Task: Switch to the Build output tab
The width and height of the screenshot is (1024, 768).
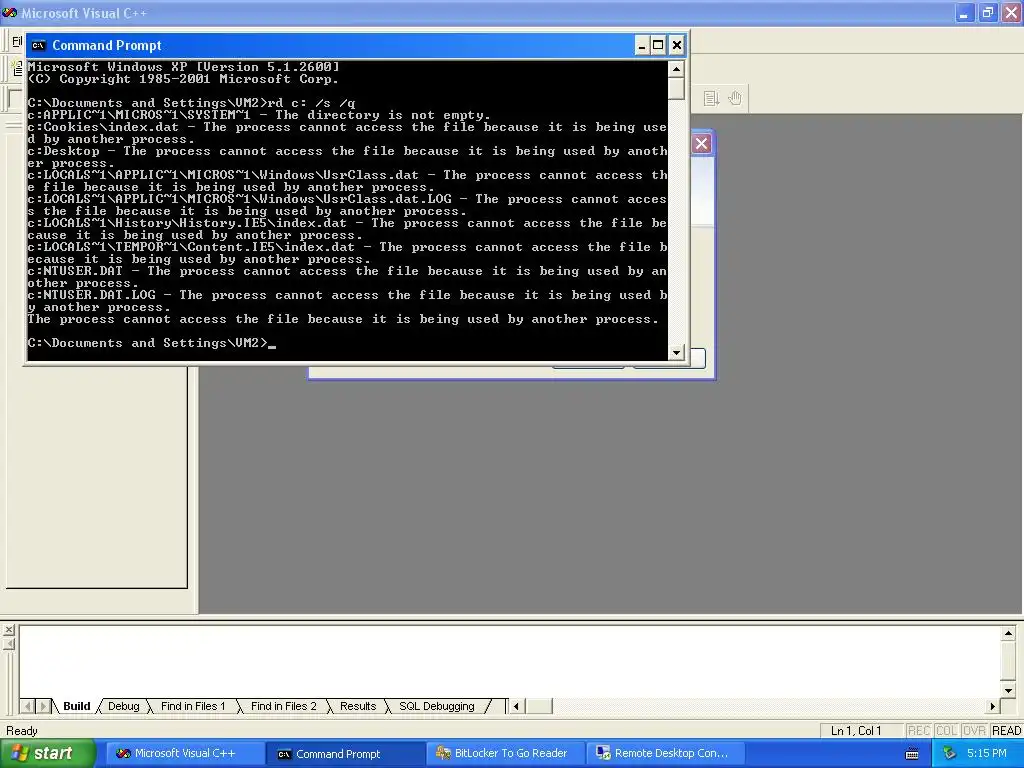Action: click(76, 706)
